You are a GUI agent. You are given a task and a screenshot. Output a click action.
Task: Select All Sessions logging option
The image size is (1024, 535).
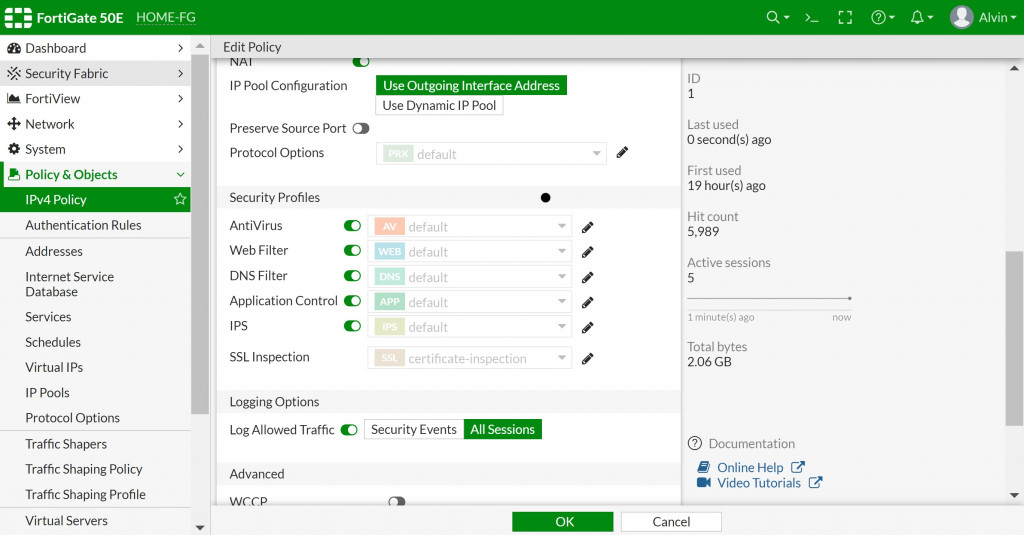coord(502,429)
